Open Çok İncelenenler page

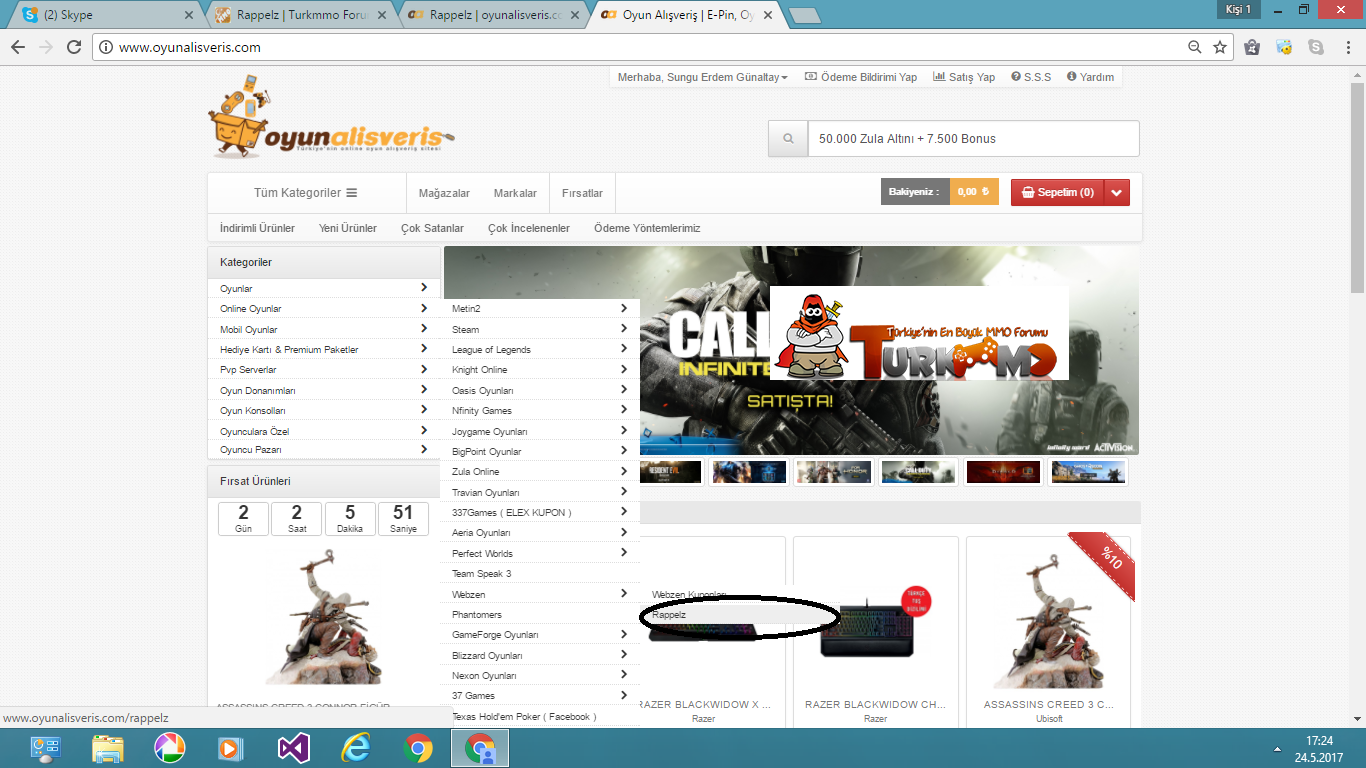pos(529,228)
